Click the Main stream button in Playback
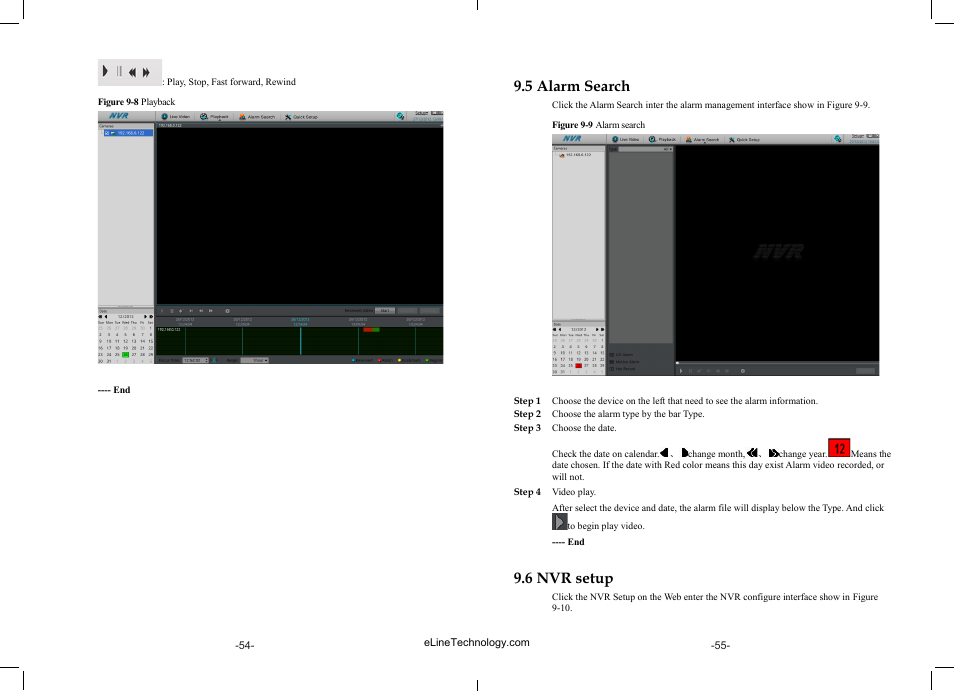 click(x=385, y=311)
